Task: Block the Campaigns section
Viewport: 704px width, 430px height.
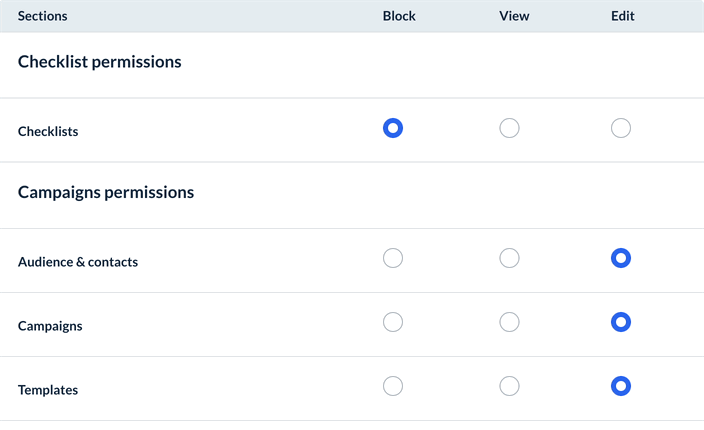Action: [x=393, y=322]
